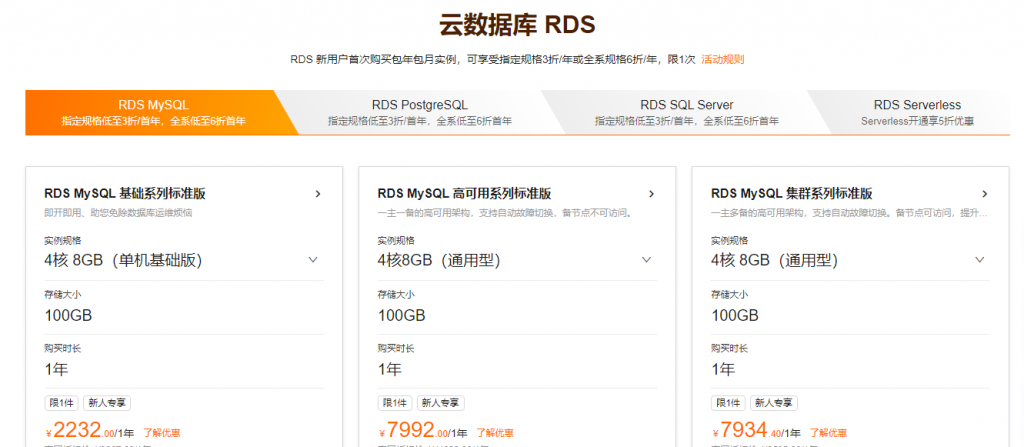Select the RDS MySQL tab

coord(153,112)
